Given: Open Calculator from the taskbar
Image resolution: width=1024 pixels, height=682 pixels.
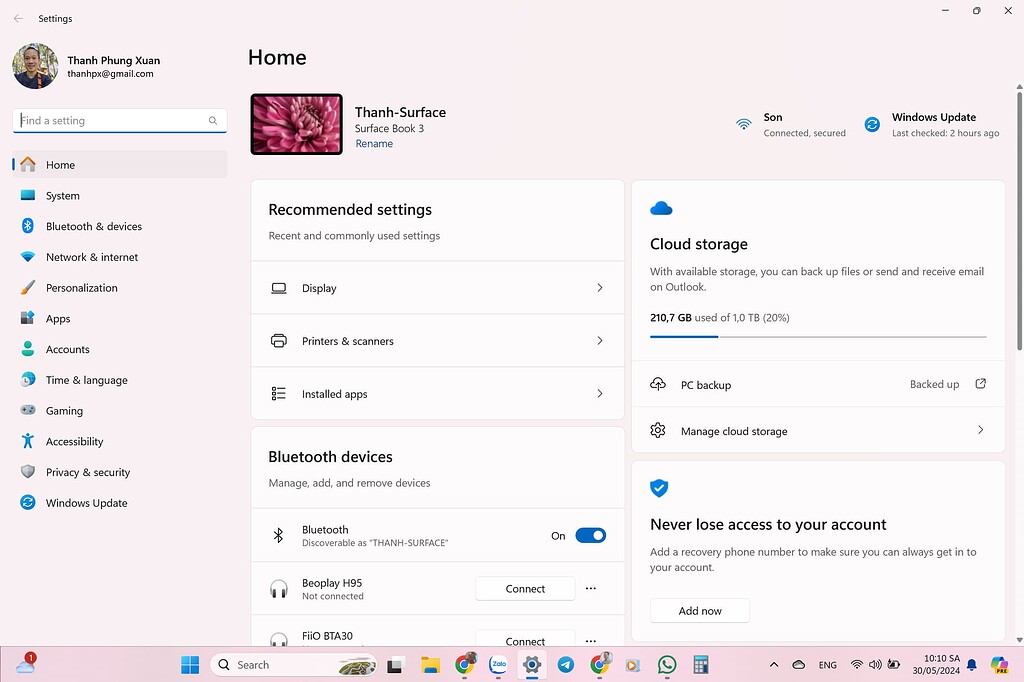Looking at the screenshot, I should 701,664.
